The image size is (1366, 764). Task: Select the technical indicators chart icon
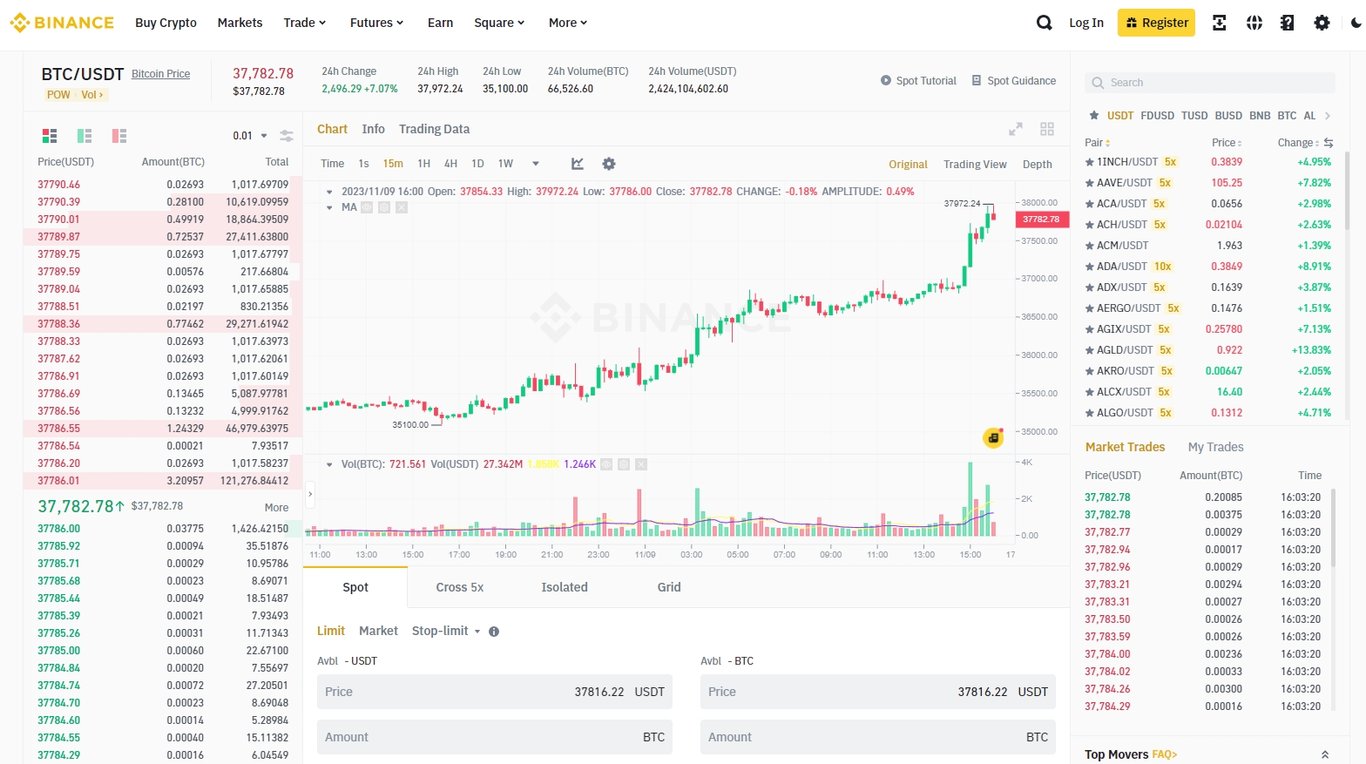click(577, 164)
